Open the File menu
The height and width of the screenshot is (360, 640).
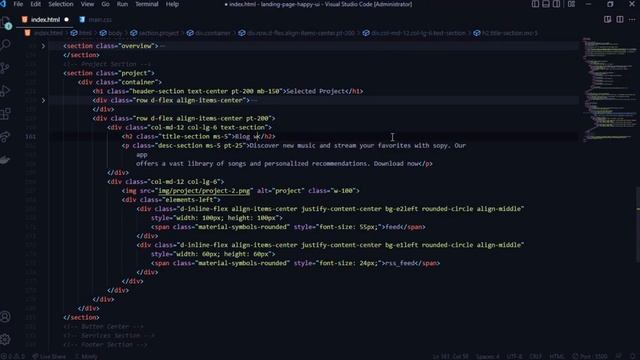pyautogui.click(x=18, y=4)
